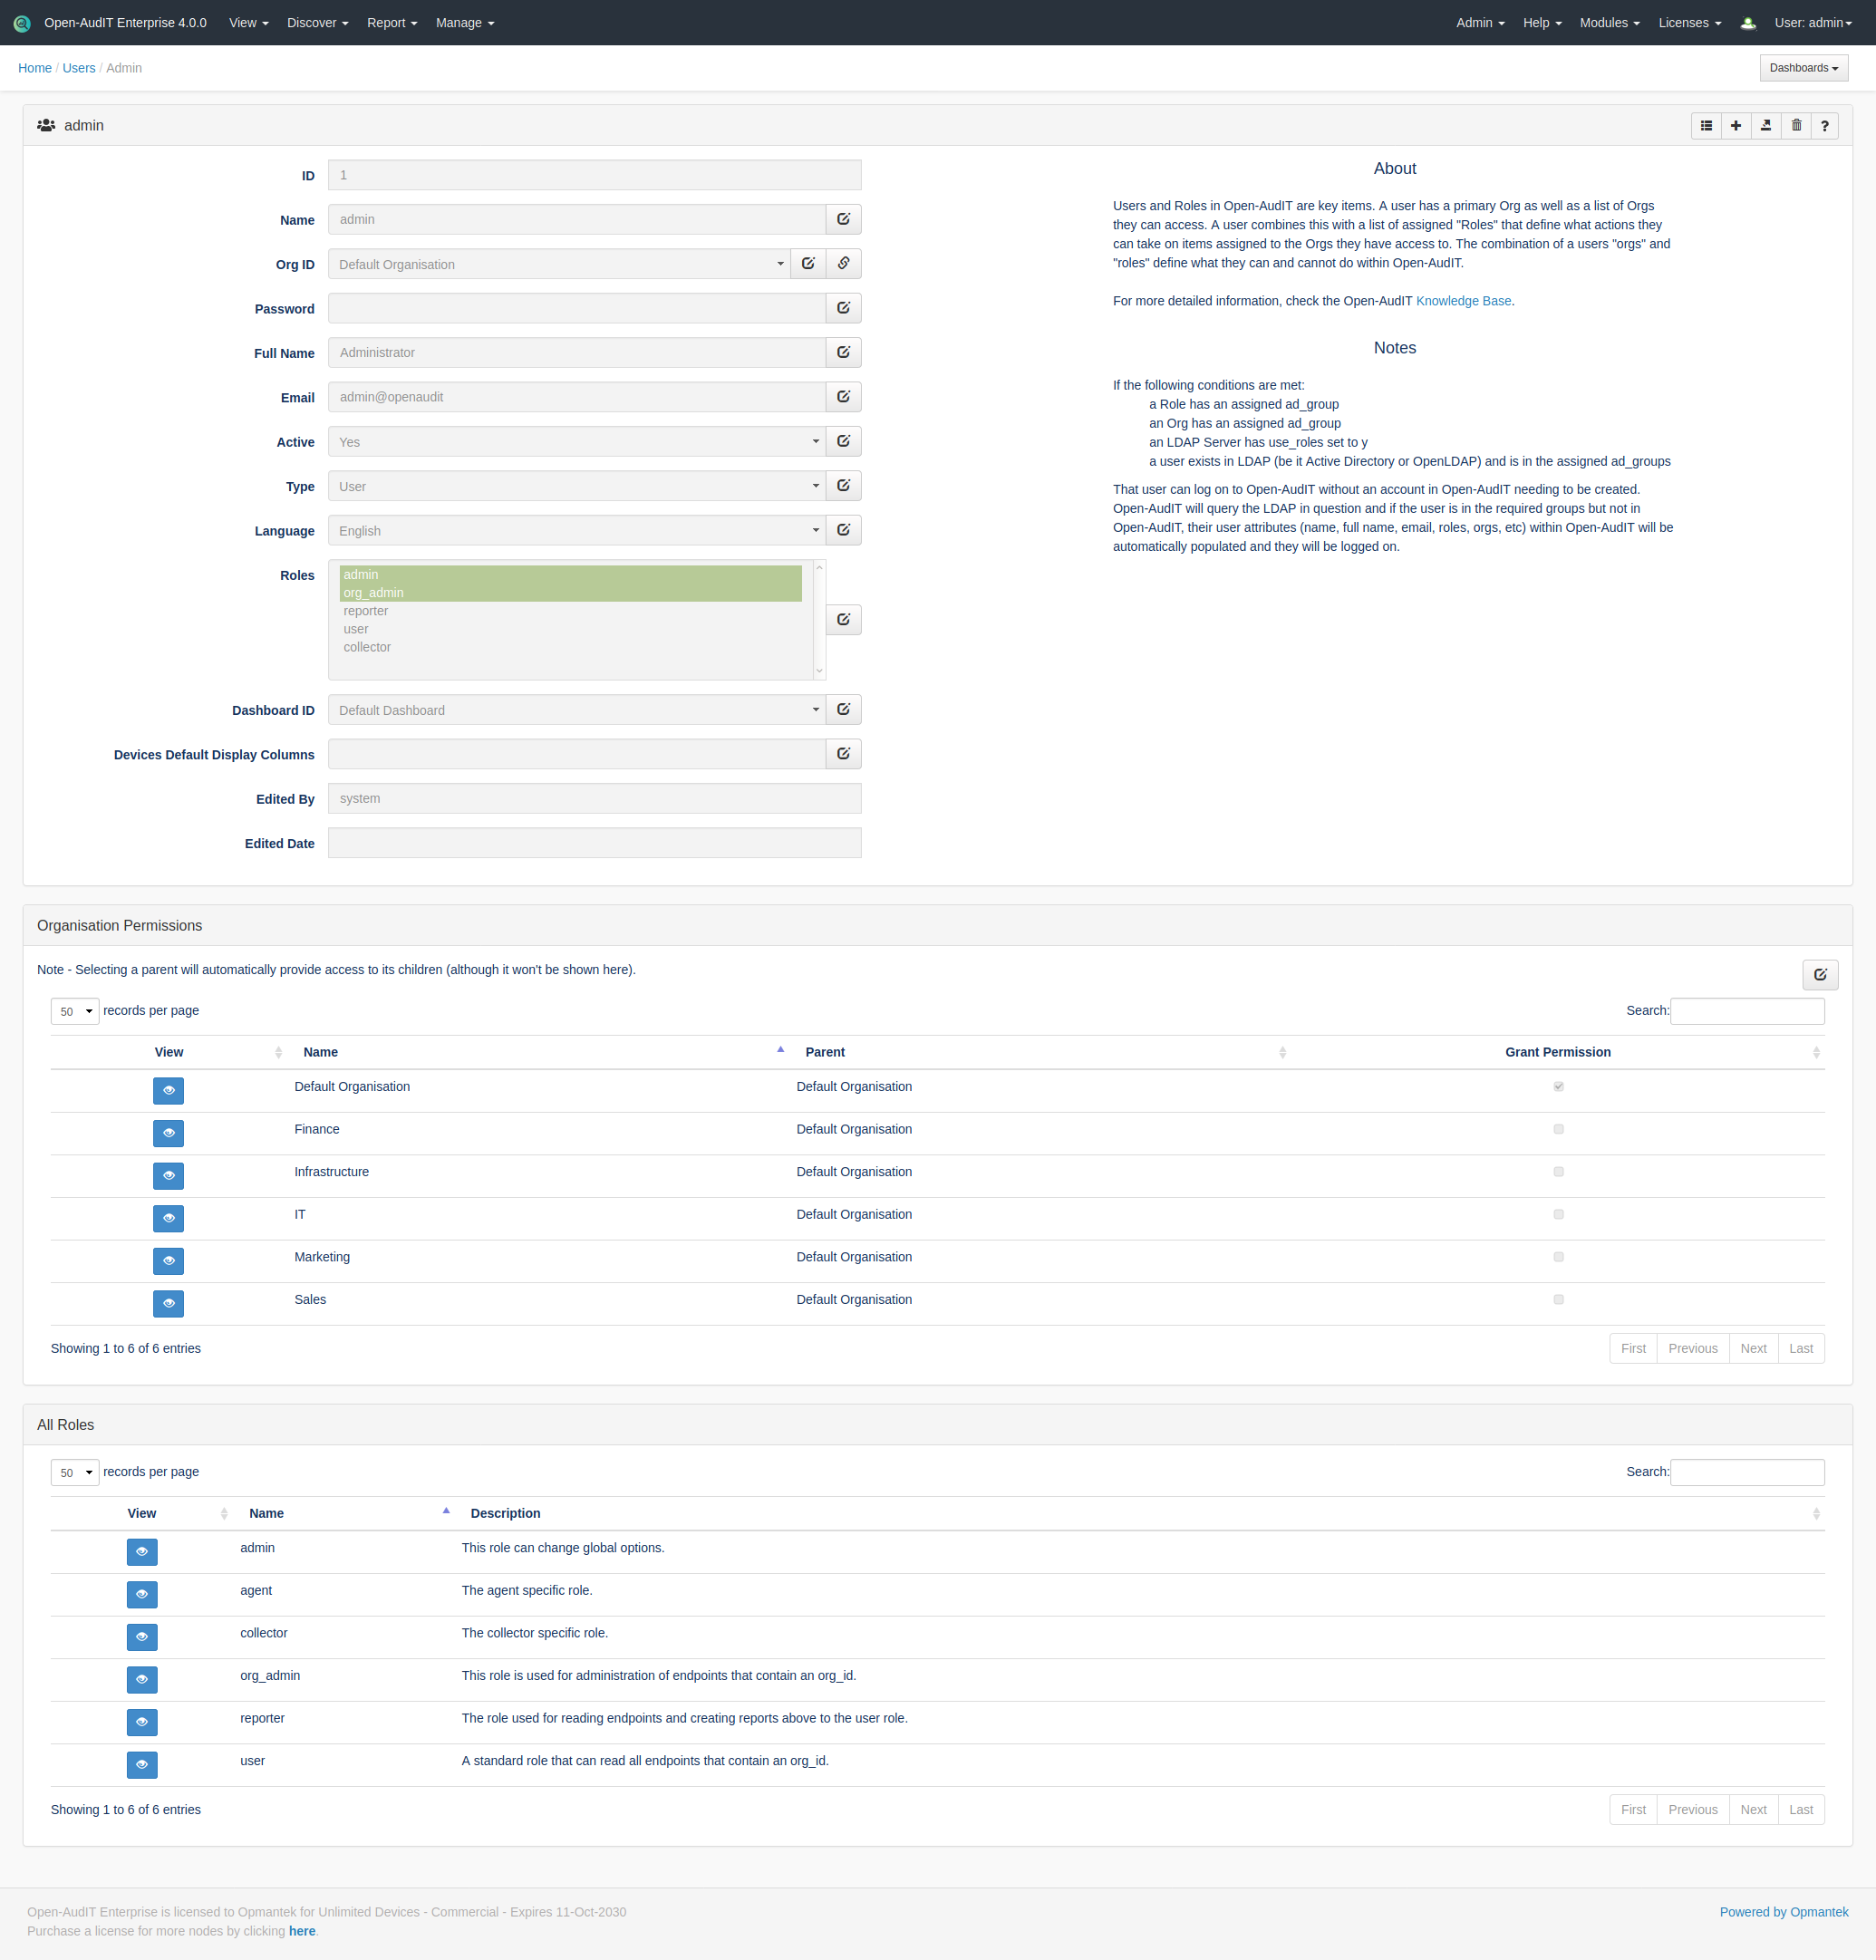The height and width of the screenshot is (1960, 1876).
Task: Open the Discover menu
Action: point(317,23)
